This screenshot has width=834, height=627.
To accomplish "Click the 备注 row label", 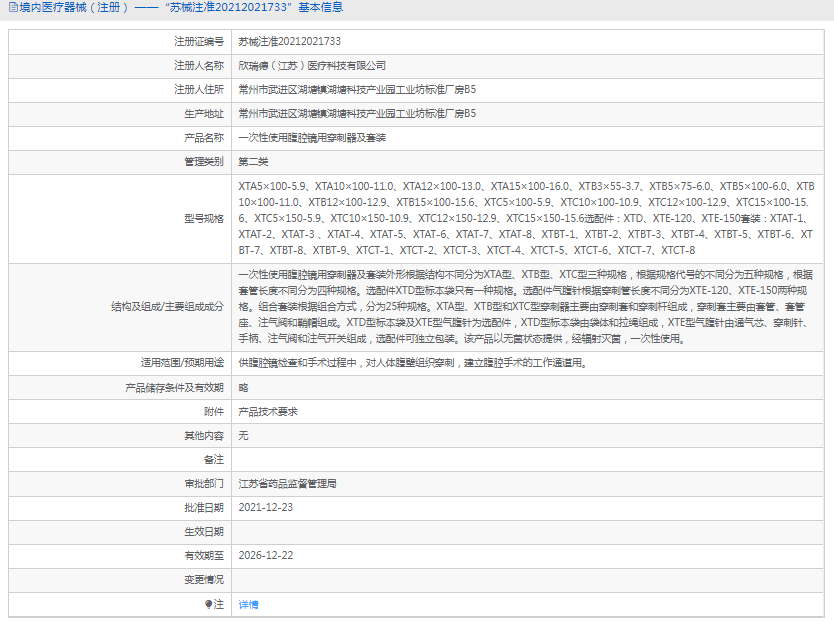I will tap(214, 459).
